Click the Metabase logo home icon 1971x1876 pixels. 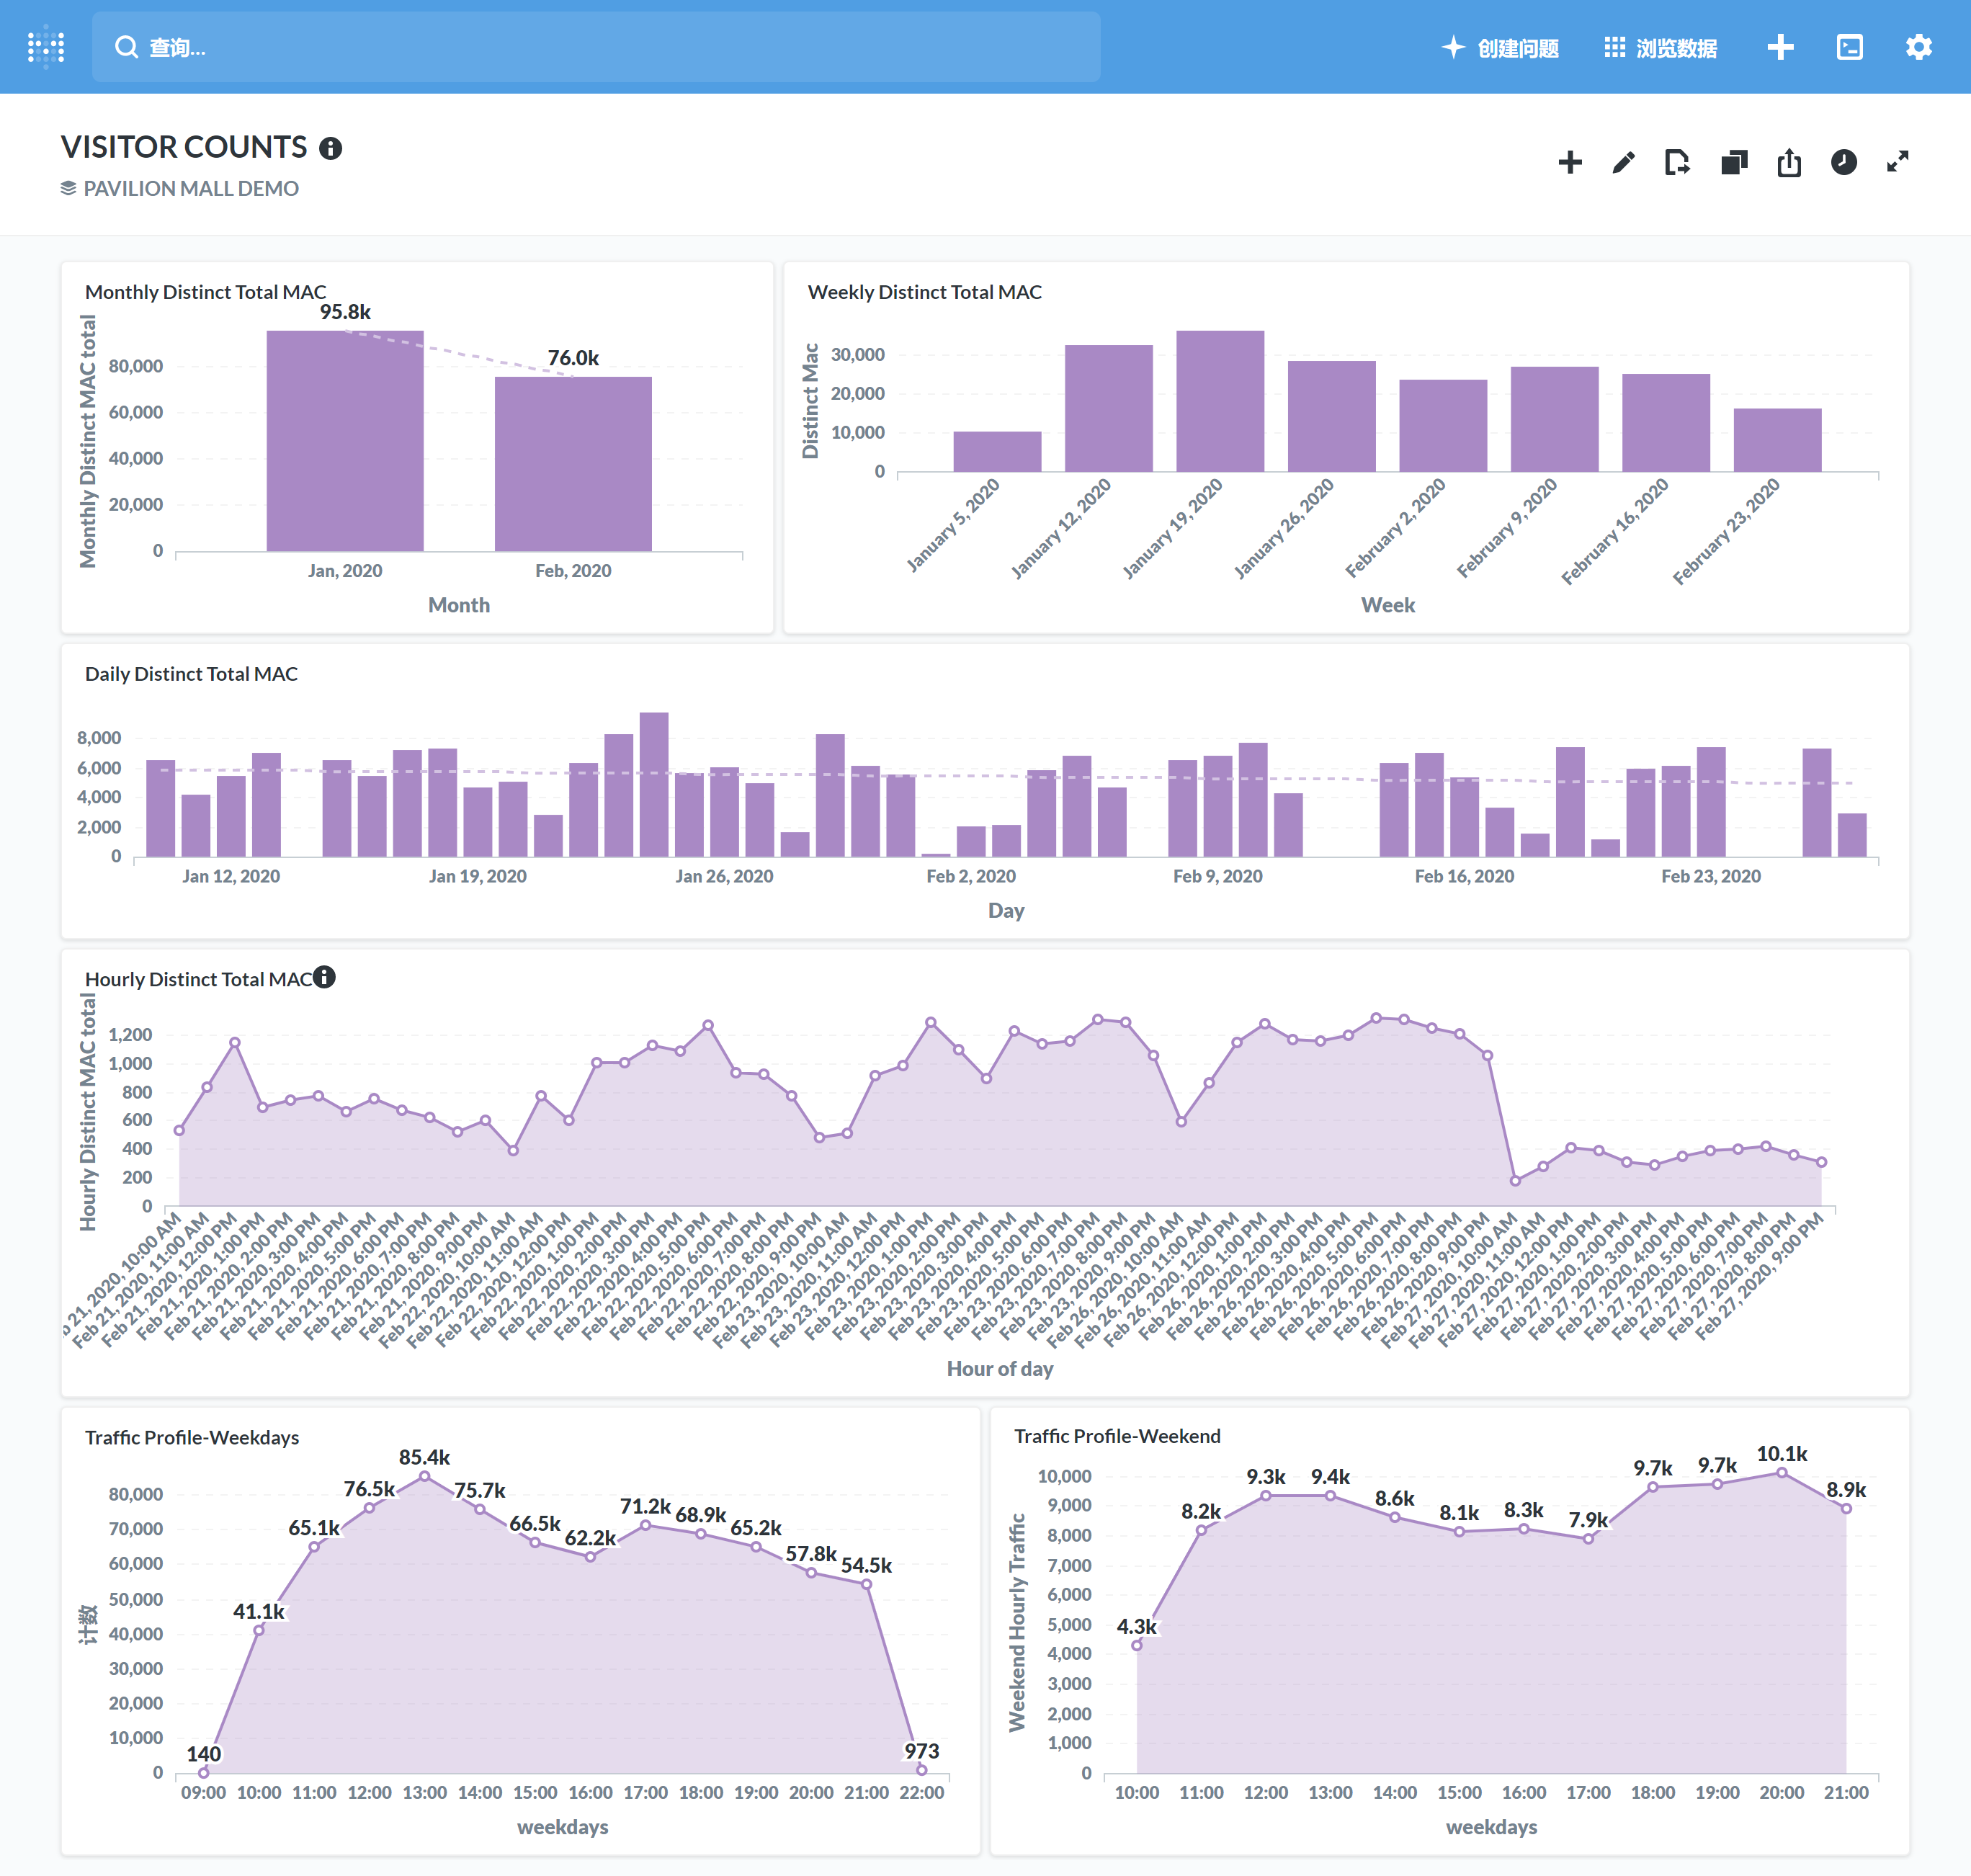(46, 47)
